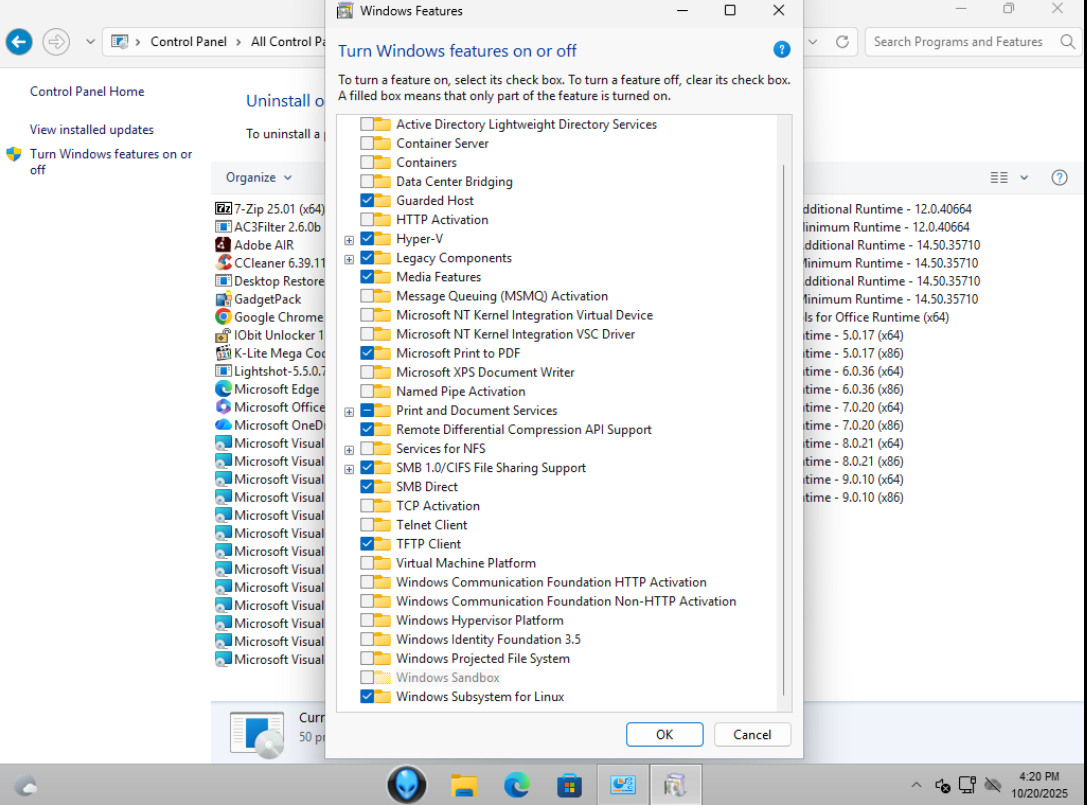Click the Windows Features taskbar icon
The image size is (1087, 805).
point(675,785)
